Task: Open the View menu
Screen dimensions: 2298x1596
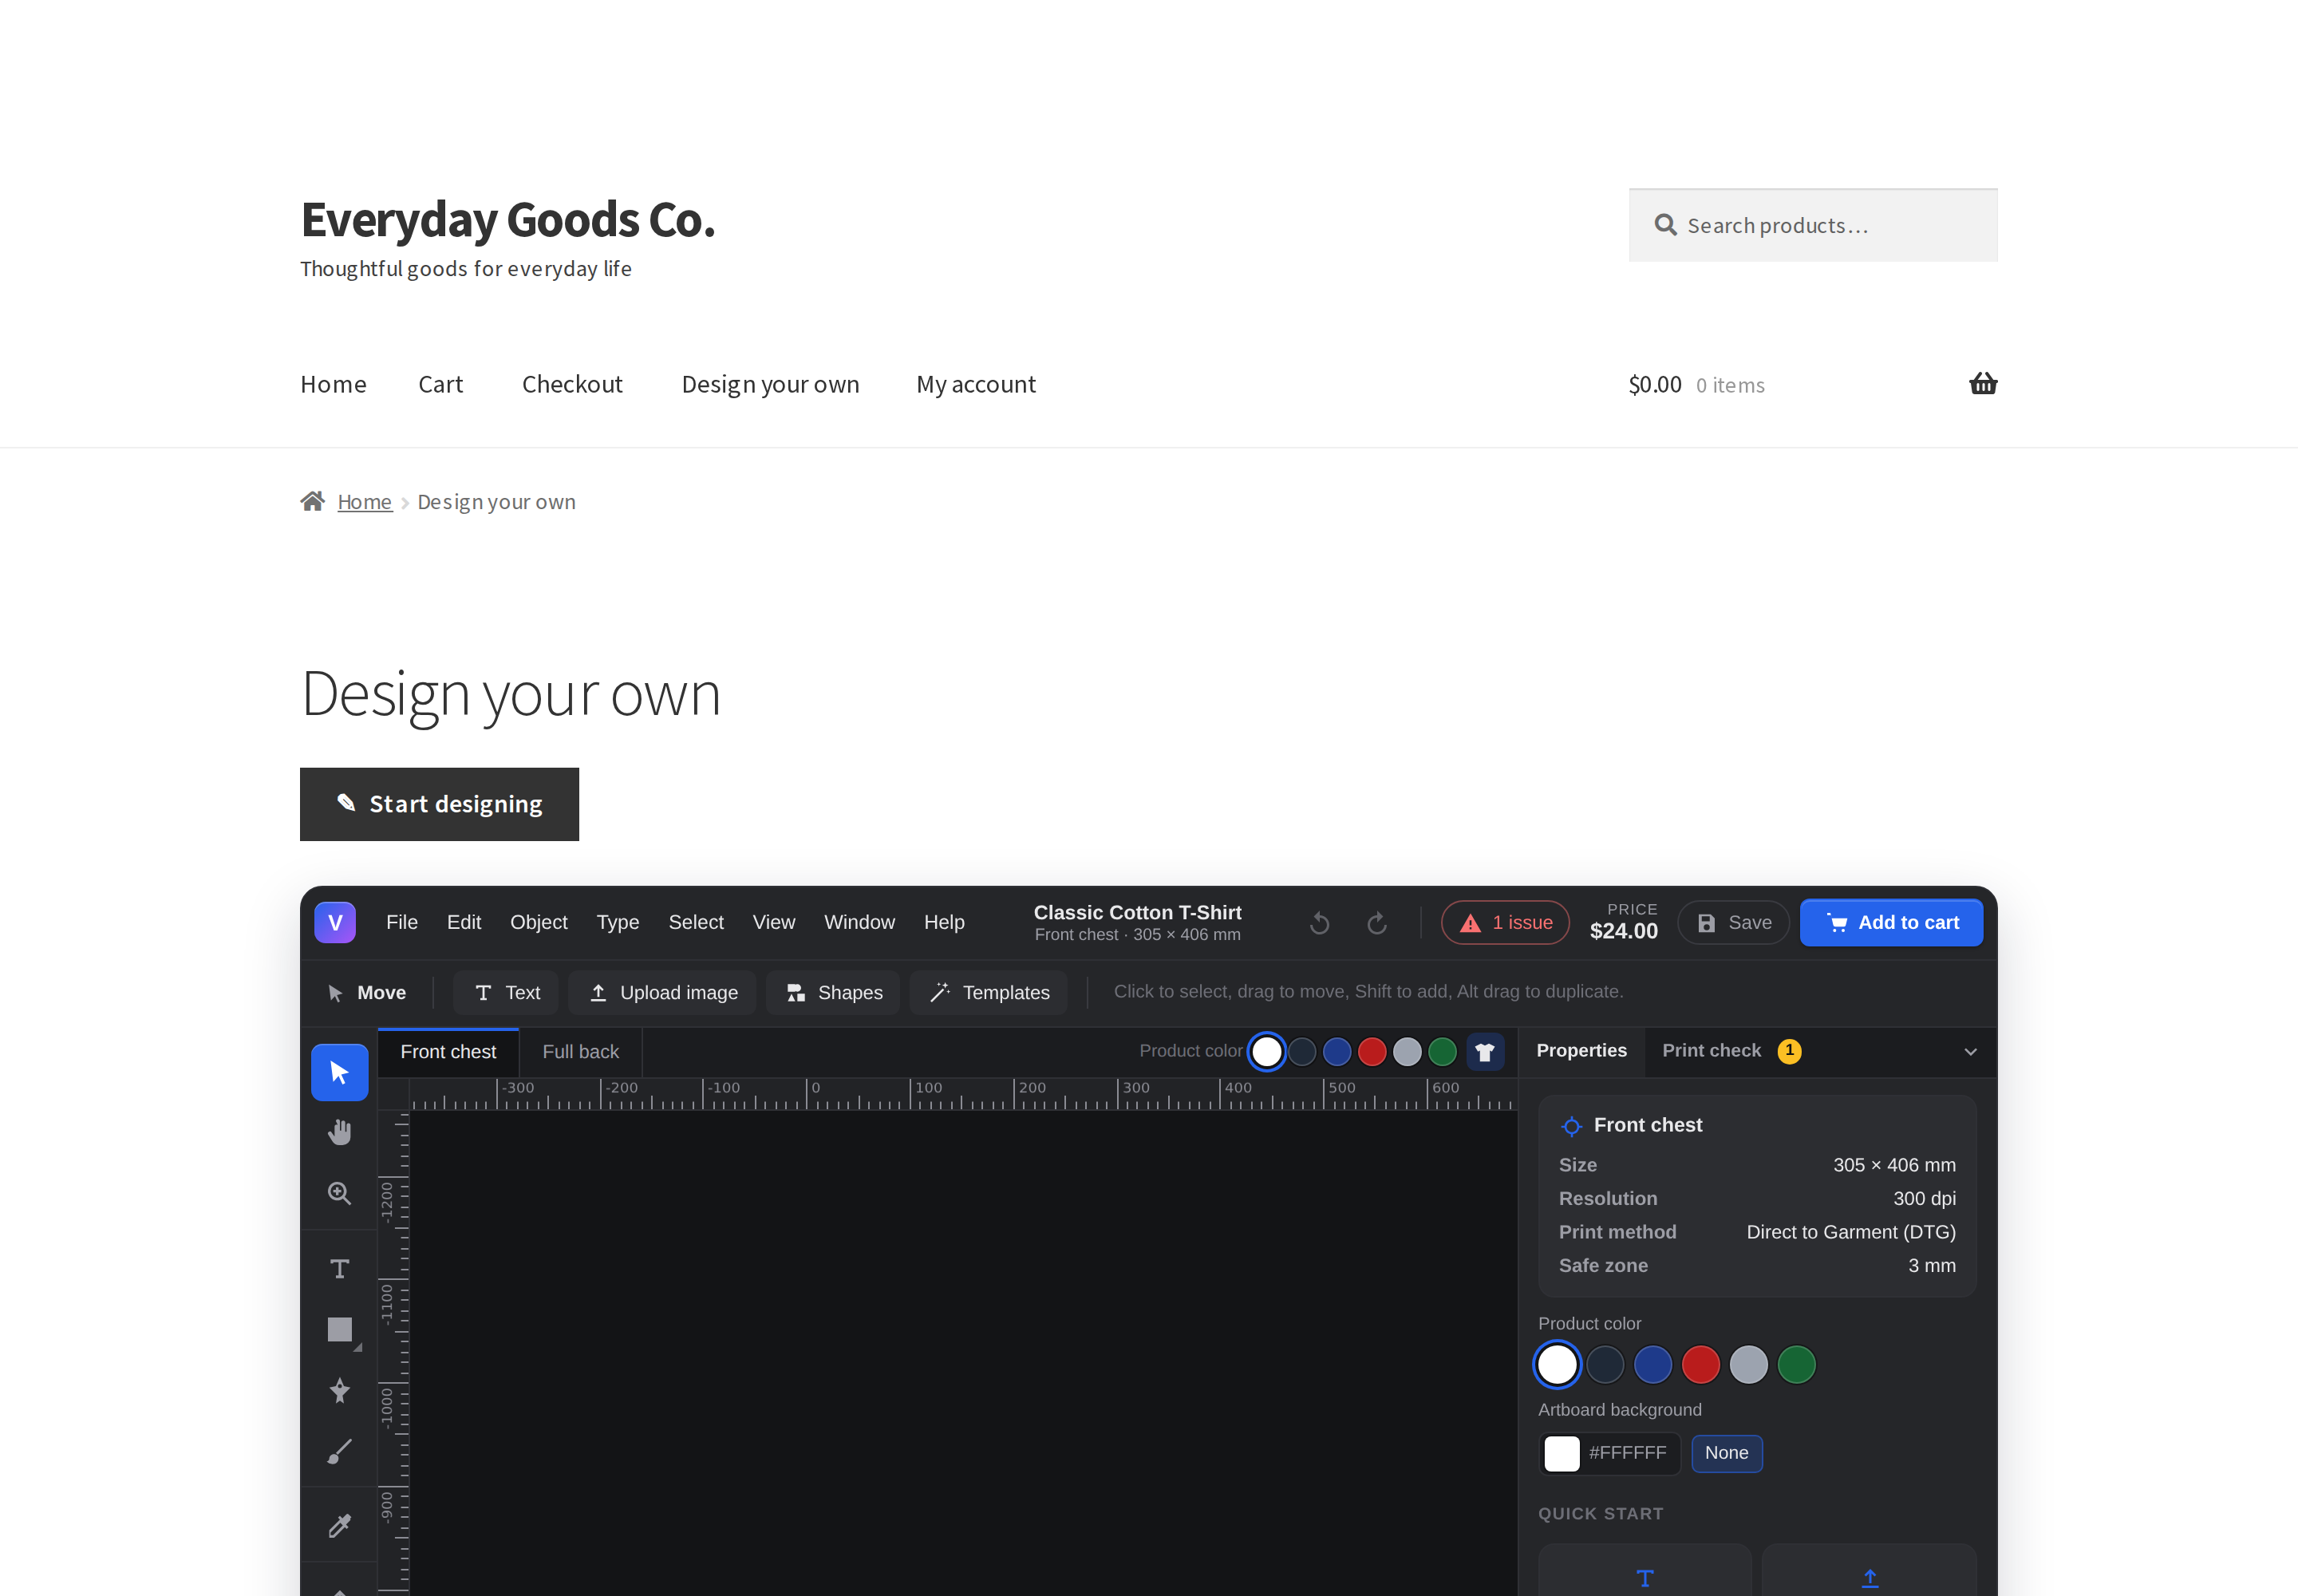Action: (774, 922)
